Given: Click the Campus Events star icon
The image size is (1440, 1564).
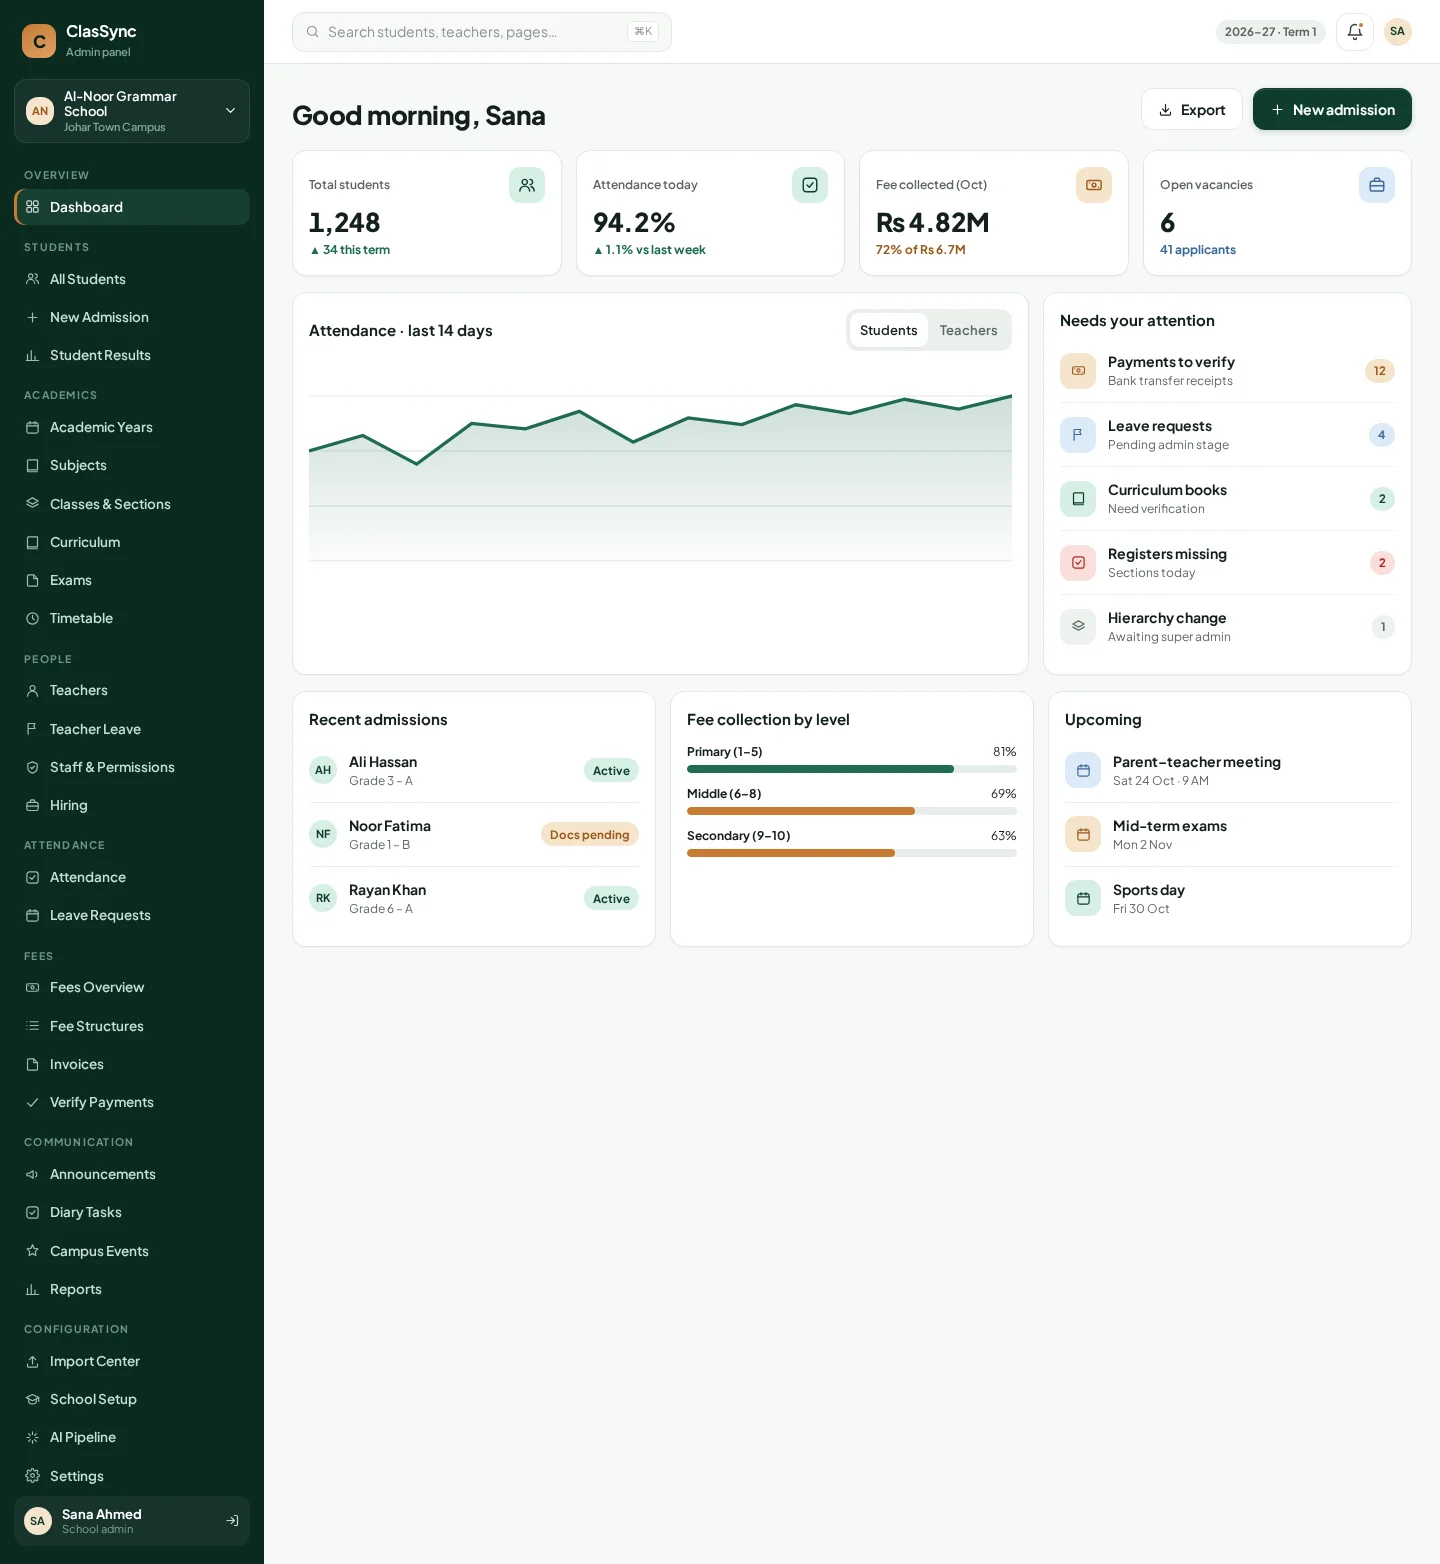Looking at the screenshot, I should point(32,1251).
